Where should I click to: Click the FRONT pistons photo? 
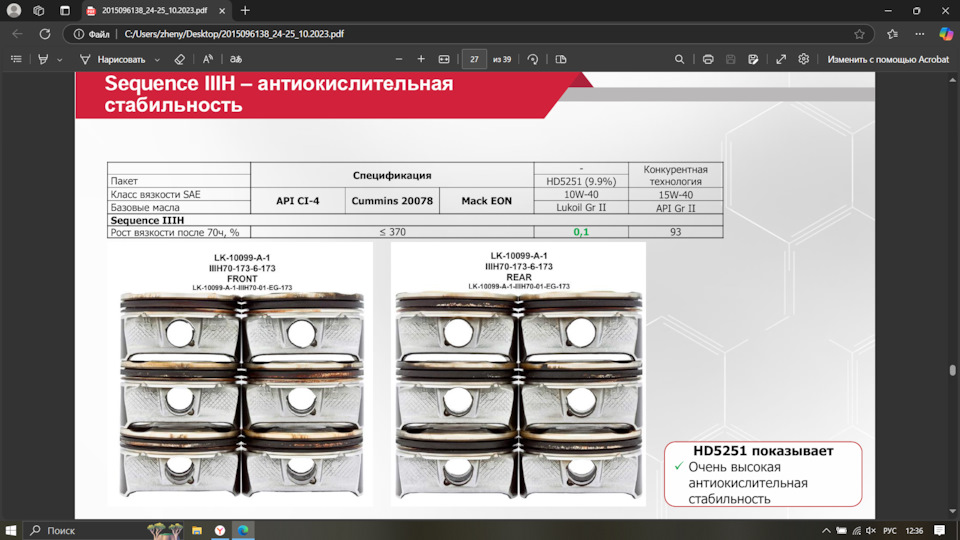click(240, 375)
